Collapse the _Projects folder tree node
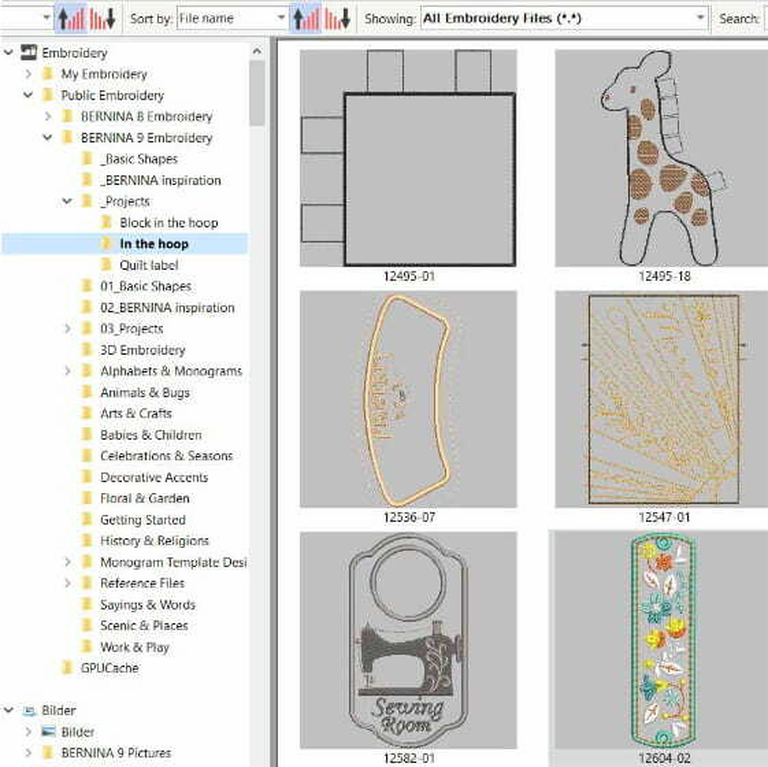Screen dimensions: 768x767 [x=67, y=201]
